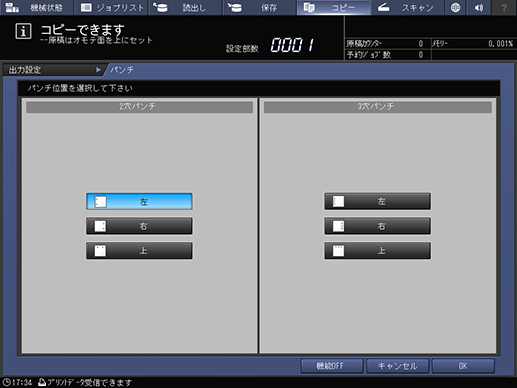This screenshot has width=517, height=388.
Task: Open help with the question mark icon
Action: pos(504,7)
